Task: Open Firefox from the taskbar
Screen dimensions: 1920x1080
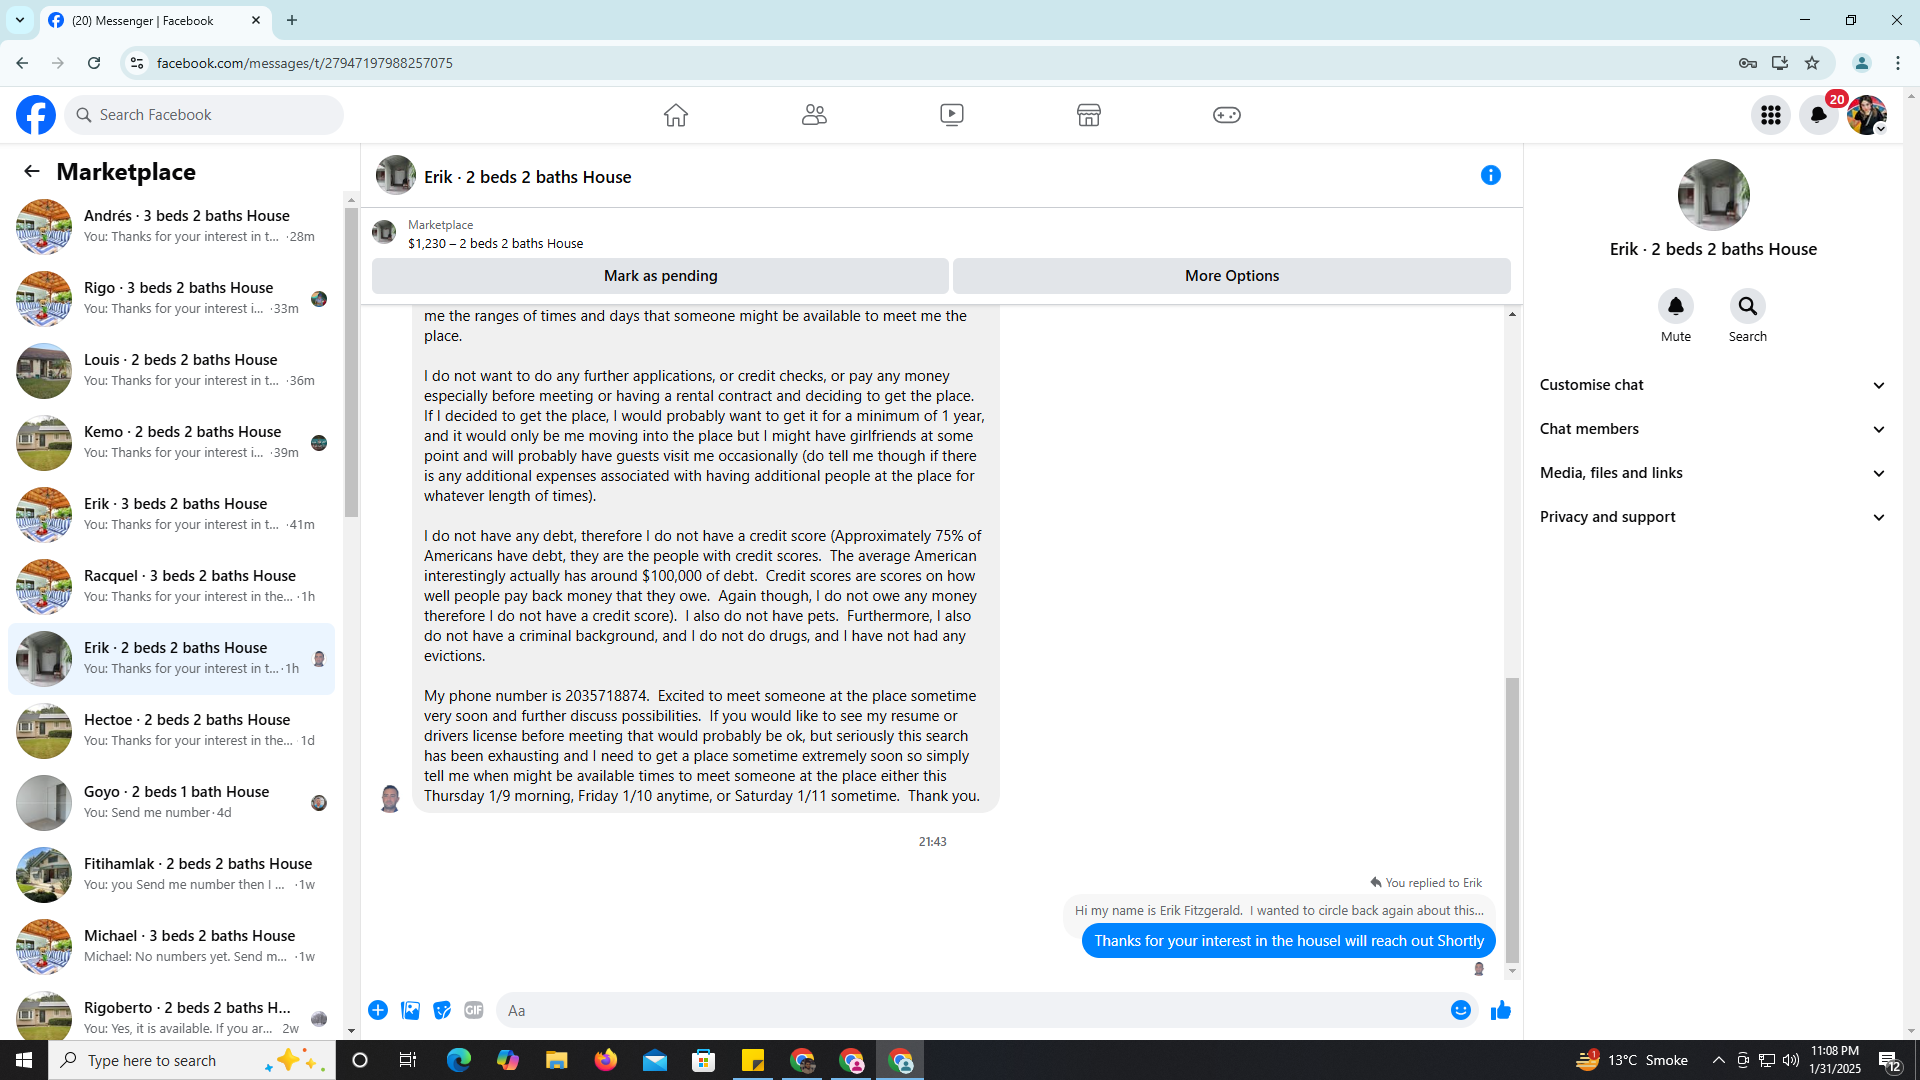Action: (606, 1060)
